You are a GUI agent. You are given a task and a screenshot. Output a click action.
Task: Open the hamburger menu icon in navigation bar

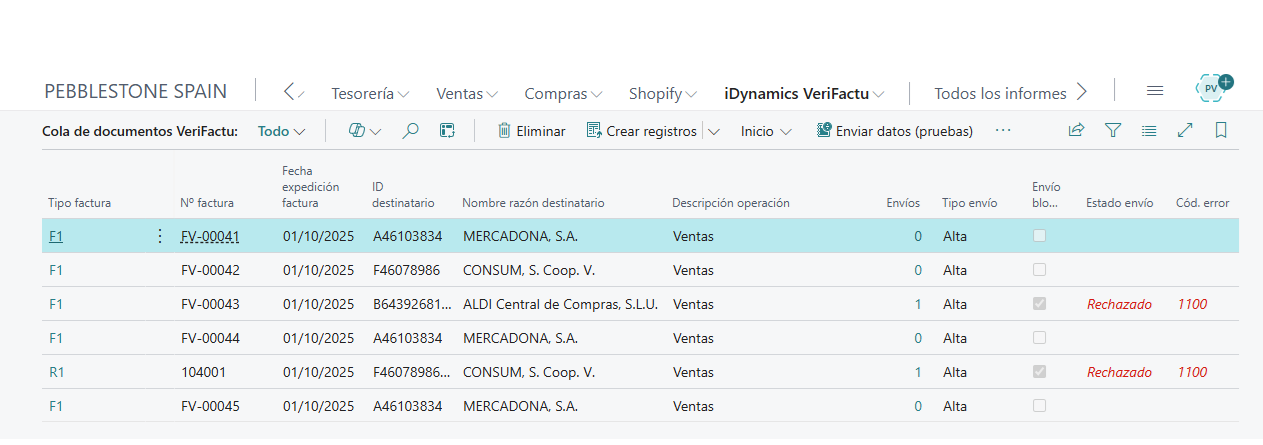[x=1155, y=91]
